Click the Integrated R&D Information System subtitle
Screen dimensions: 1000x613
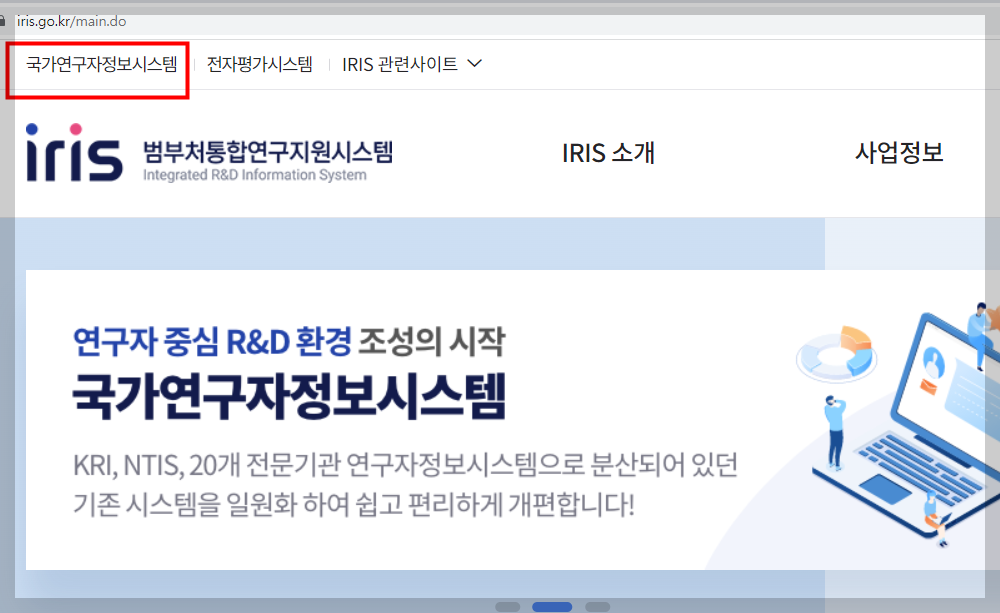click(254, 175)
